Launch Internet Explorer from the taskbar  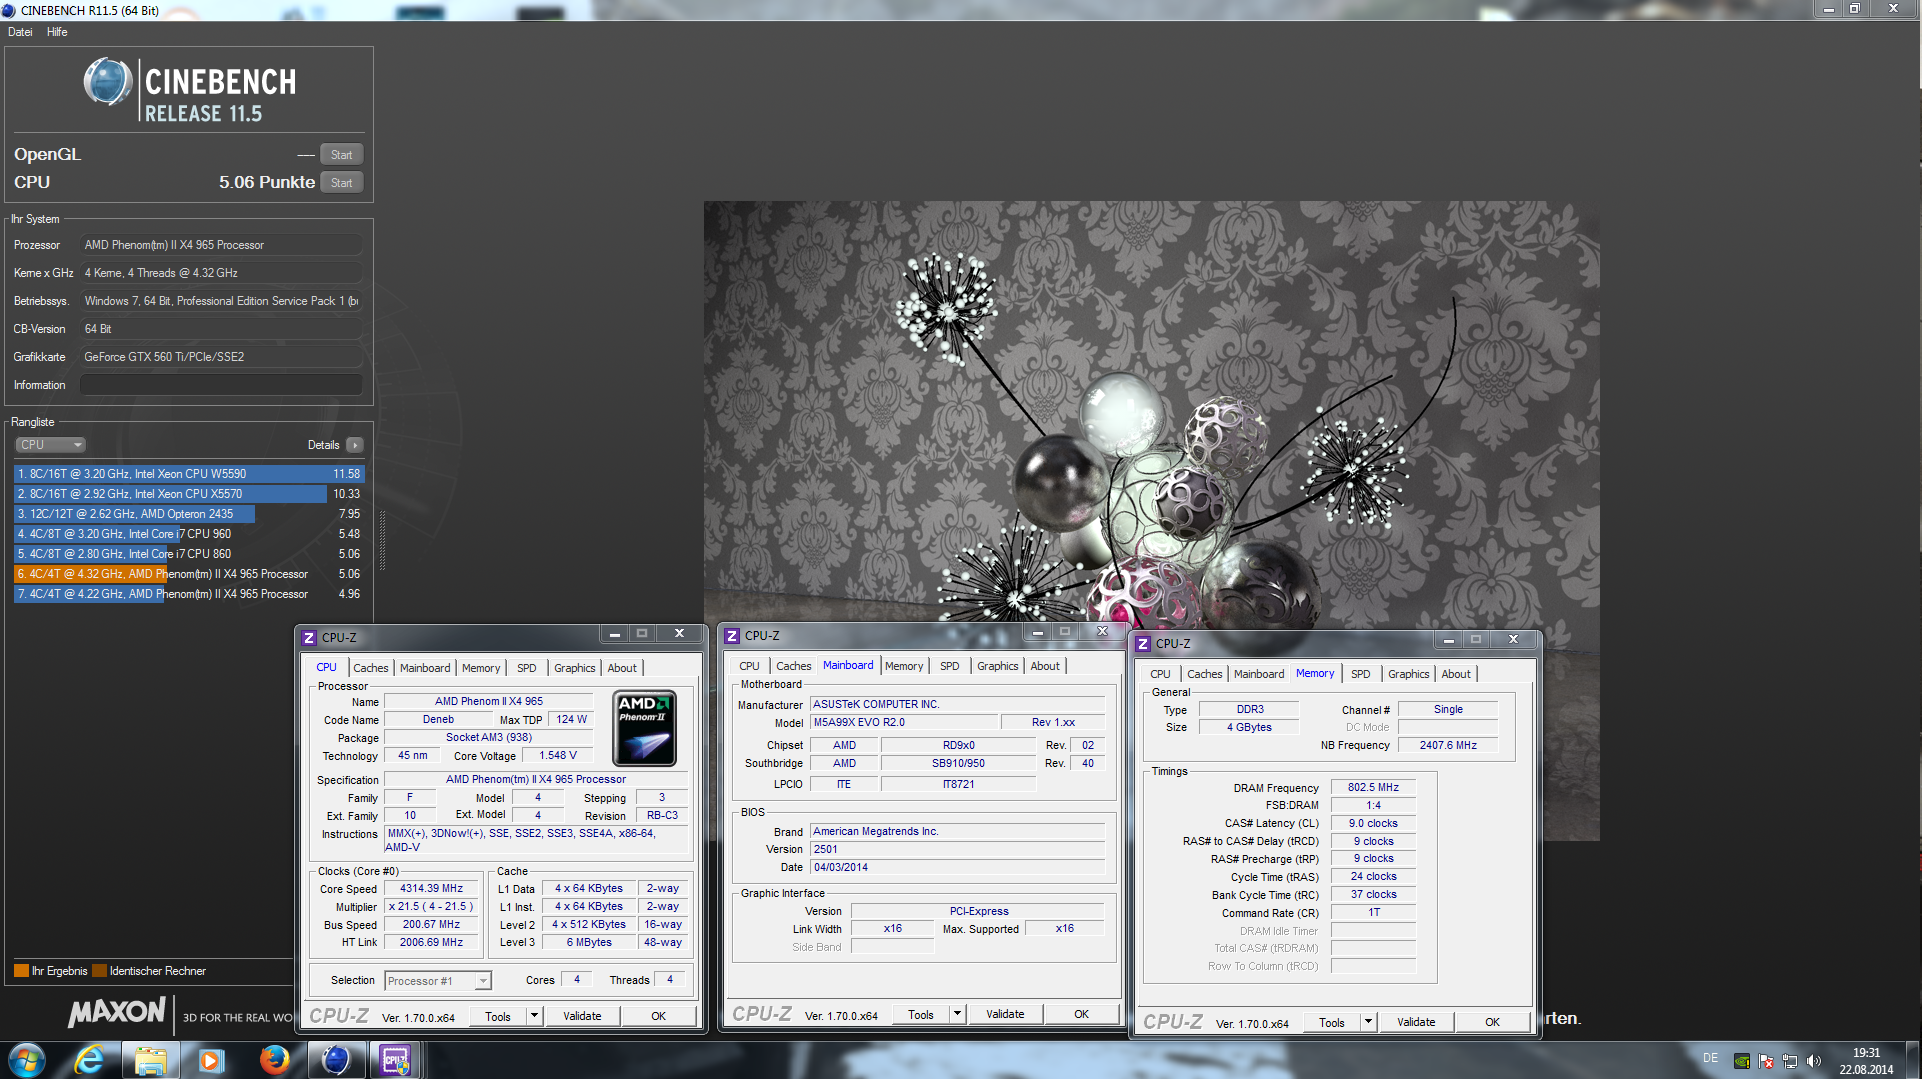(89, 1060)
